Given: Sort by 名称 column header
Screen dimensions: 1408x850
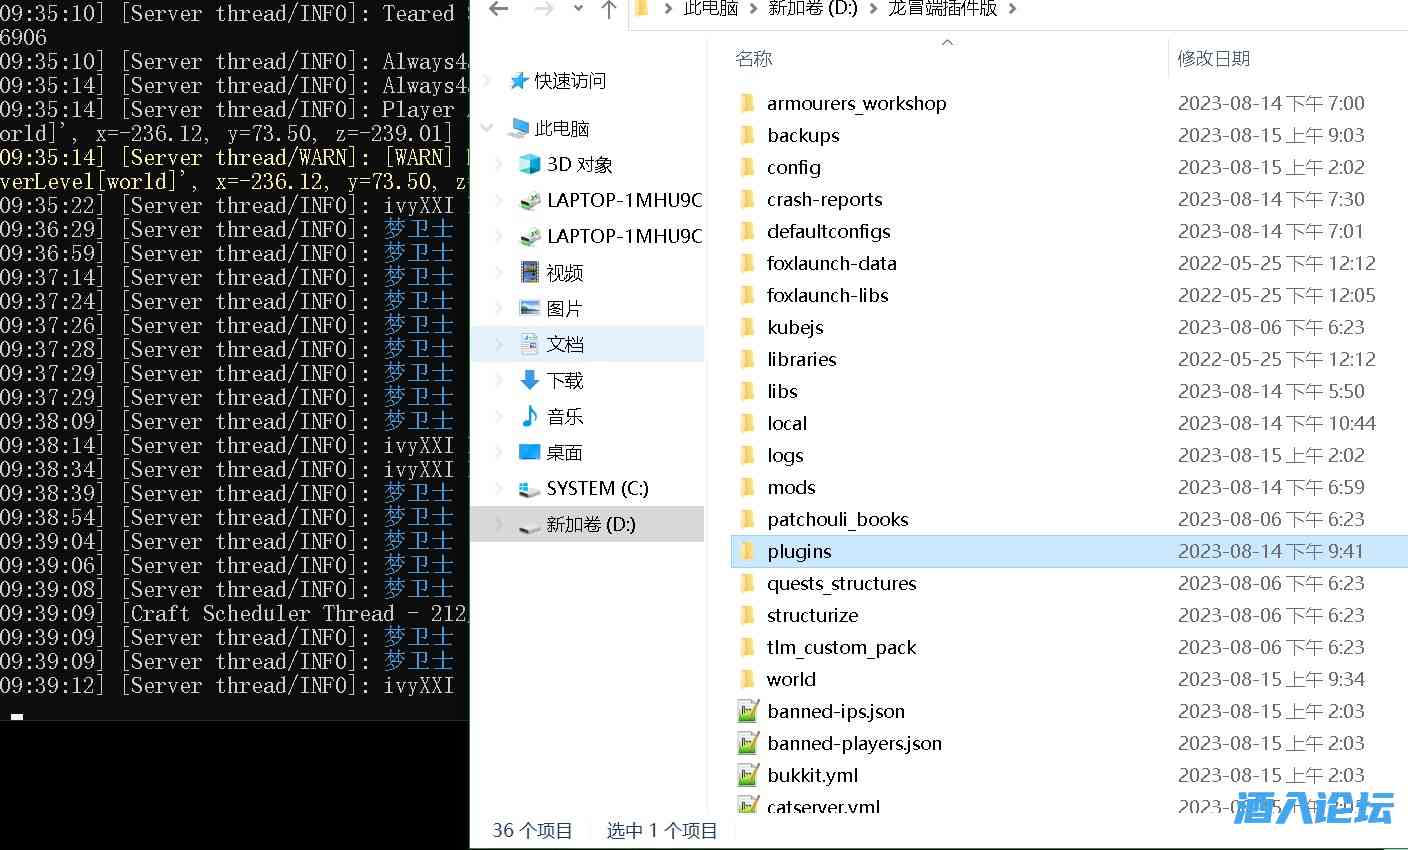Looking at the screenshot, I should click(x=754, y=59).
